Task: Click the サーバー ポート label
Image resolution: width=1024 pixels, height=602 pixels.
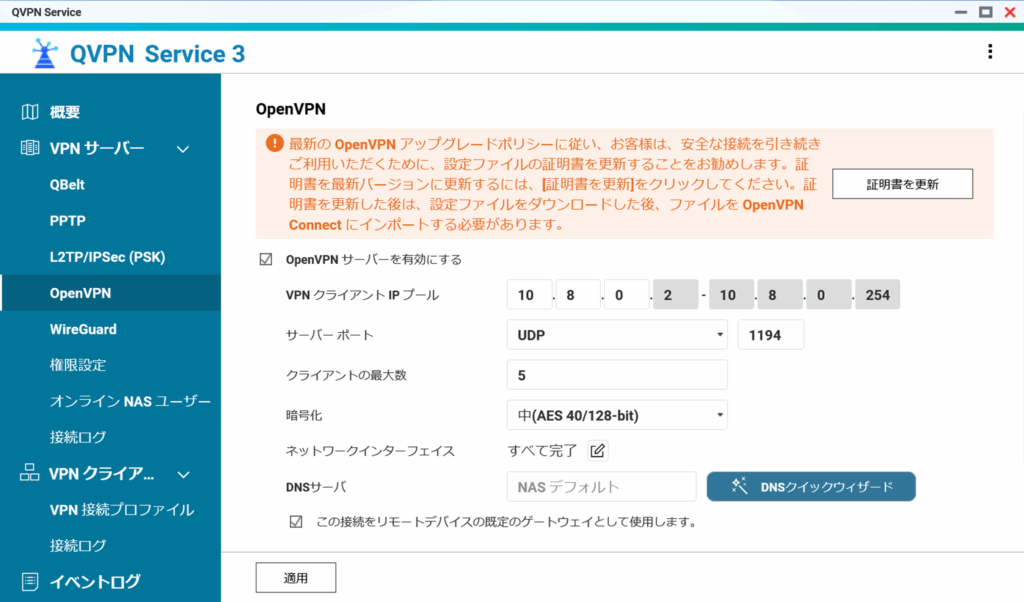Action: pos(330,335)
